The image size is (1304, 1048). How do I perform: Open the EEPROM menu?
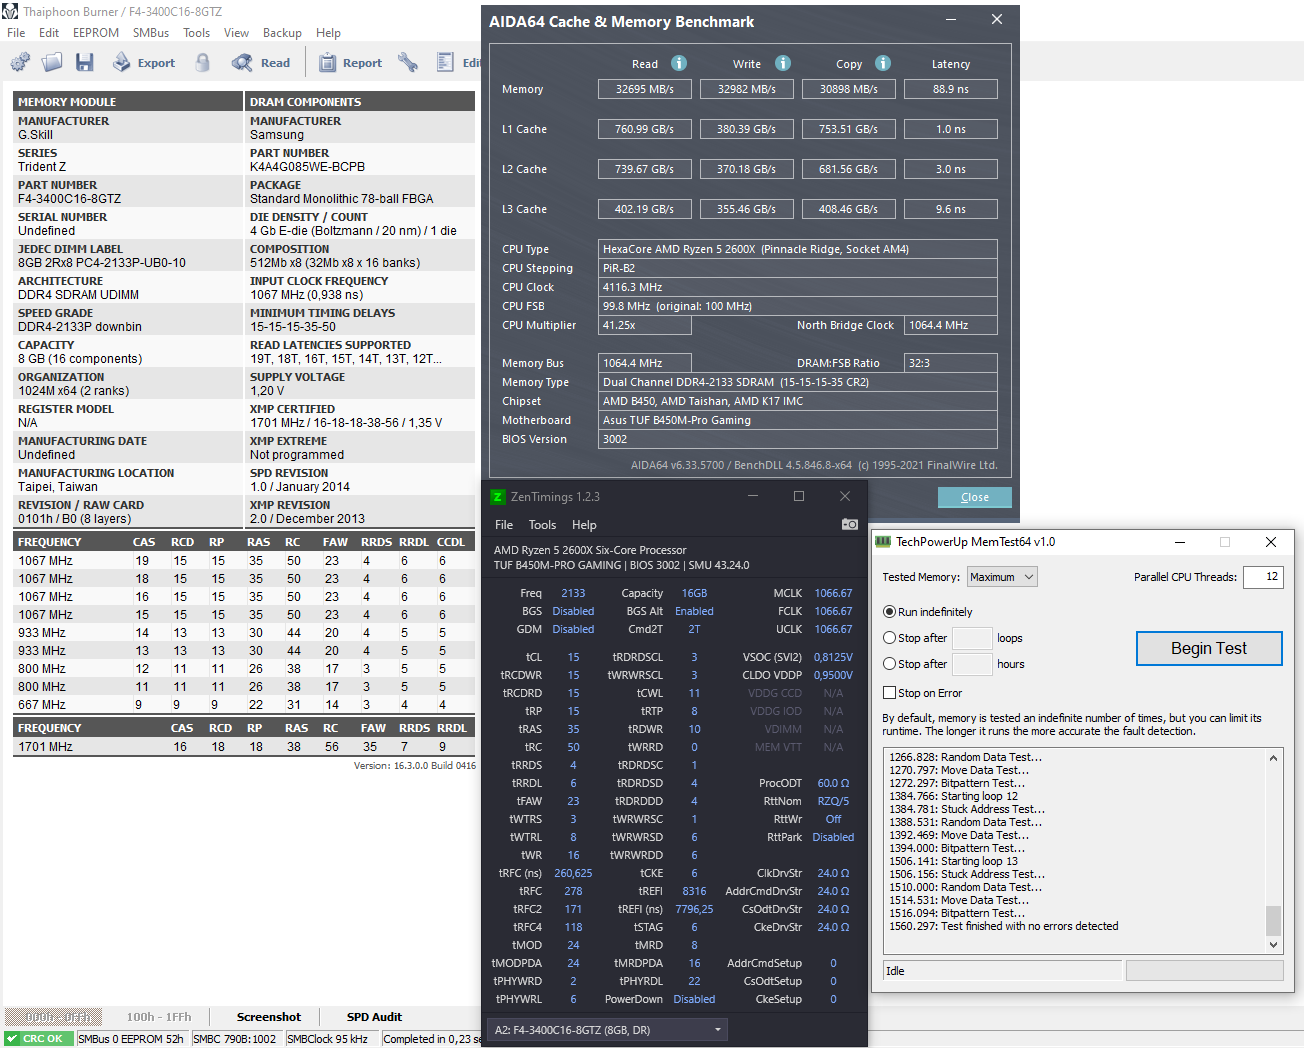point(96,33)
